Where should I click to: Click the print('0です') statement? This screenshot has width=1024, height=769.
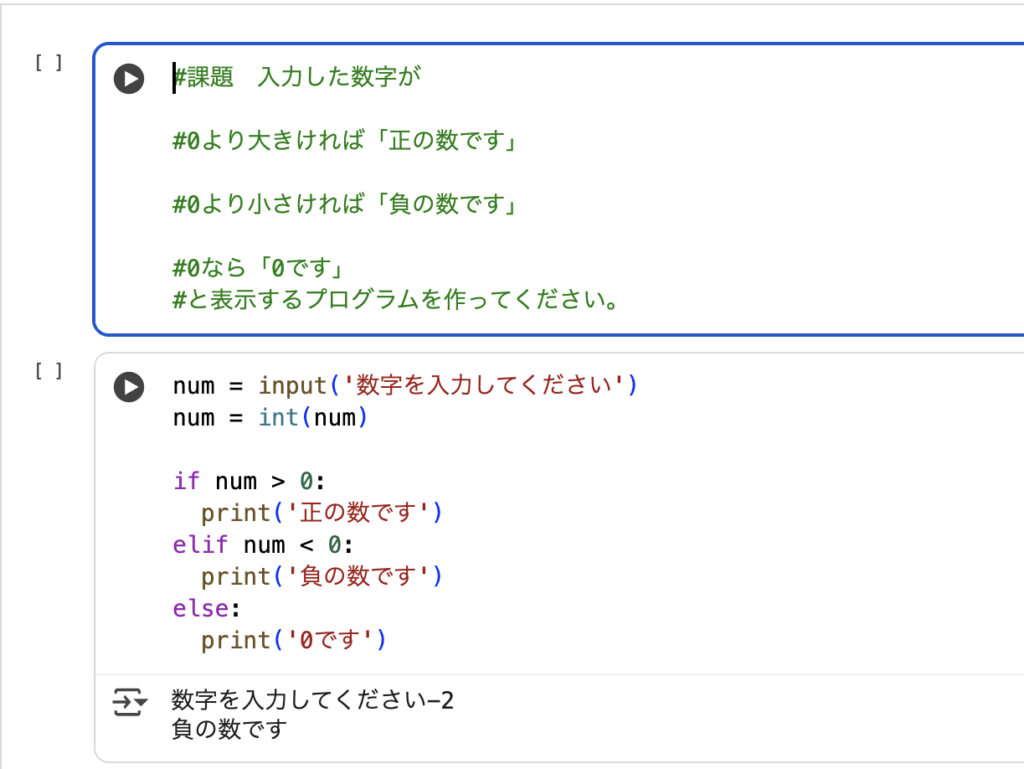click(293, 640)
